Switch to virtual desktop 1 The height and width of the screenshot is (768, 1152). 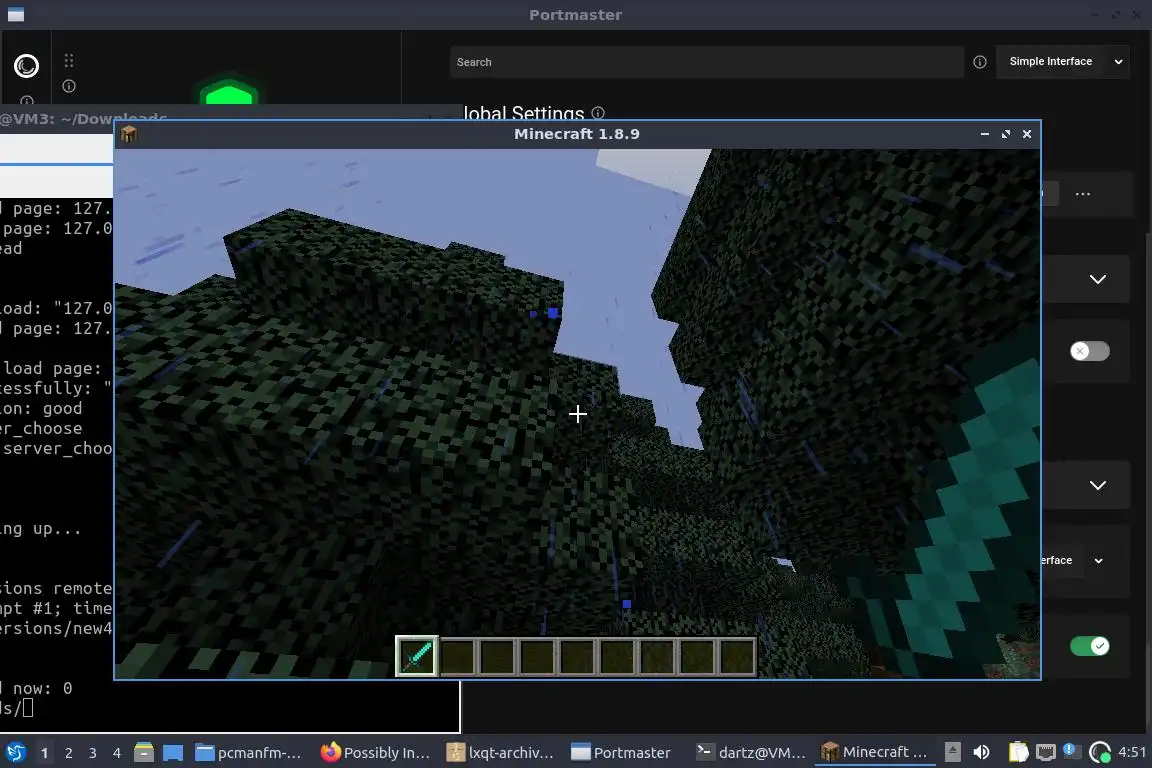tap(44, 753)
